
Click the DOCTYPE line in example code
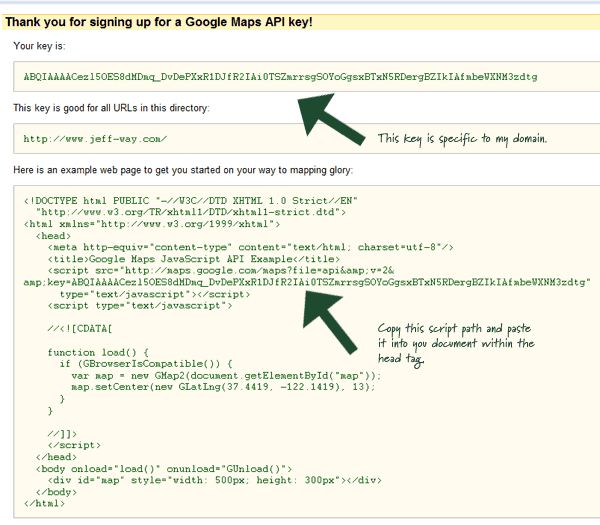[x=191, y=201]
